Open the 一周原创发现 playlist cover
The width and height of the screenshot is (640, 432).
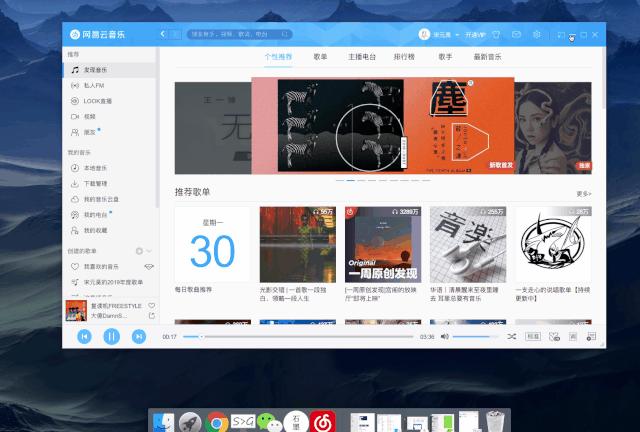tap(383, 245)
